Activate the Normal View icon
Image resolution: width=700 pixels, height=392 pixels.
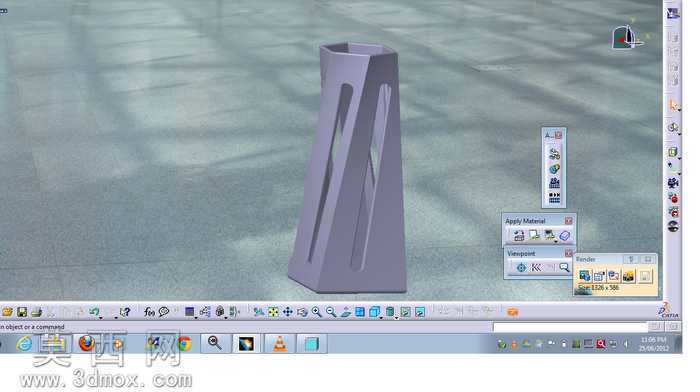point(346,312)
